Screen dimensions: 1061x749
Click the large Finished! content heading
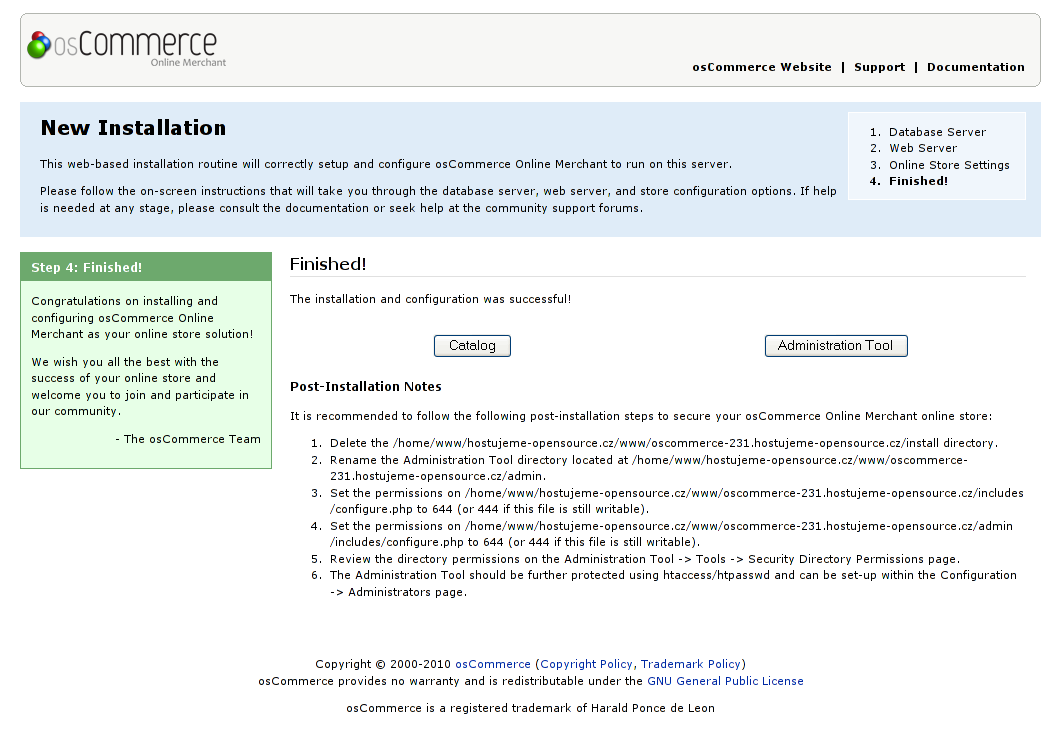[x=328, y=264]
